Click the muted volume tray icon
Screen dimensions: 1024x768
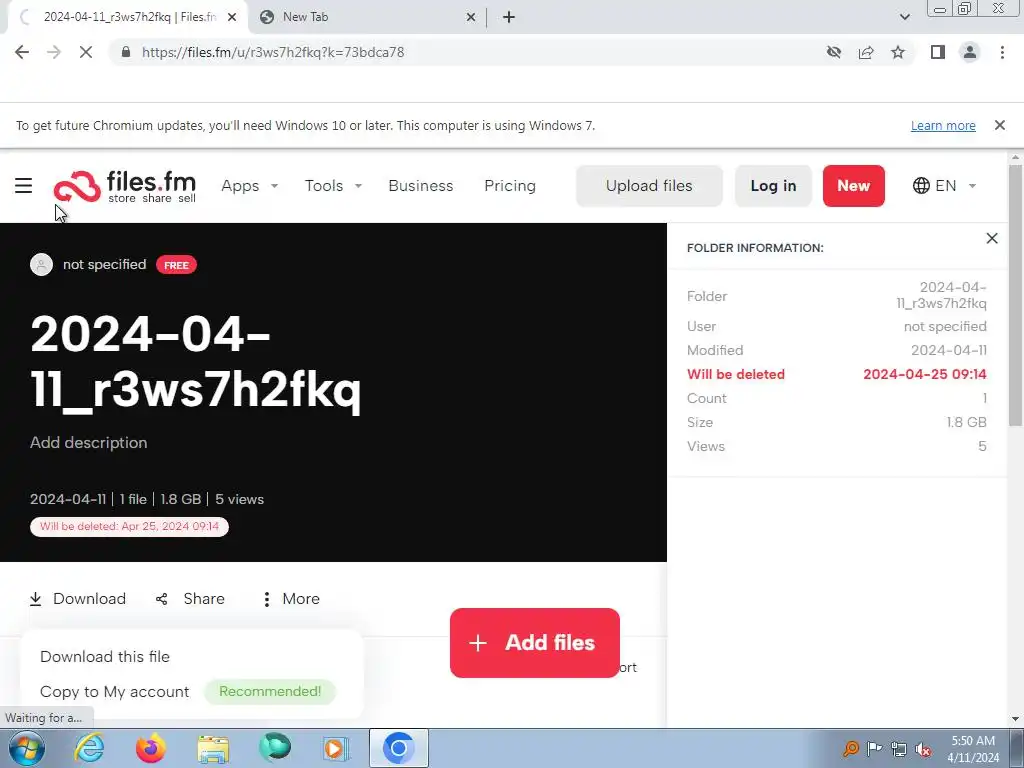tap(923, 748)
